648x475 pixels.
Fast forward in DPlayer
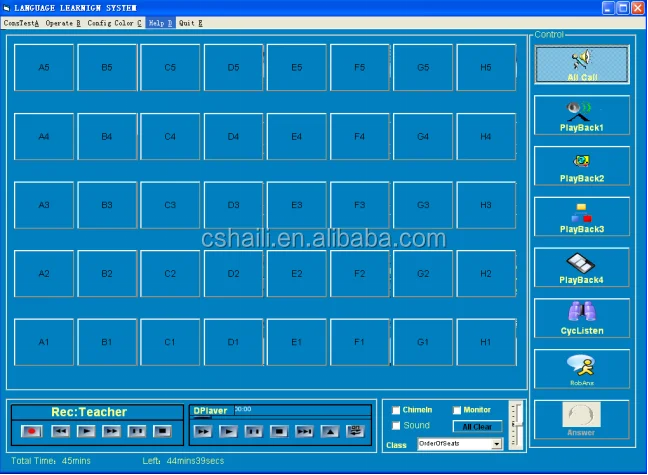(202, 432)
